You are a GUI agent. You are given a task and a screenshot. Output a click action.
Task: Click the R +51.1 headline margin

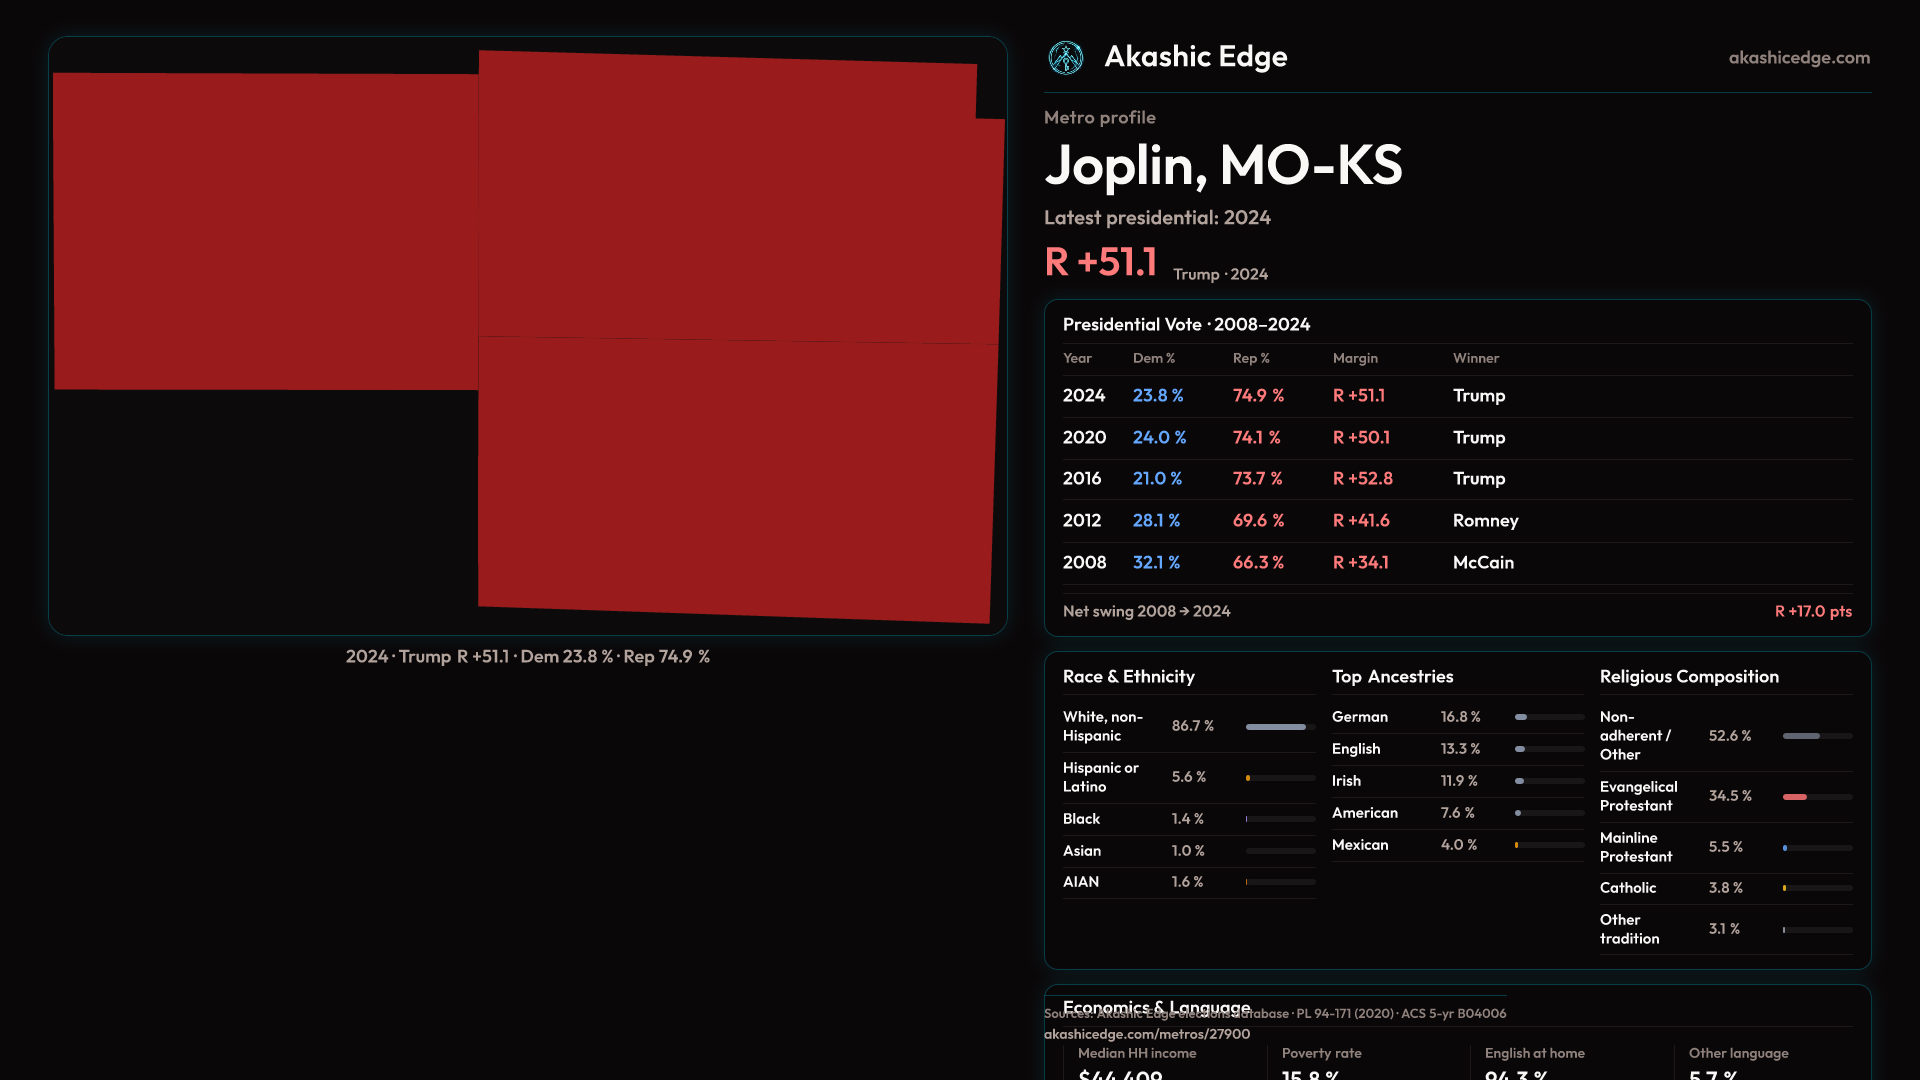tap(1100, 262)
